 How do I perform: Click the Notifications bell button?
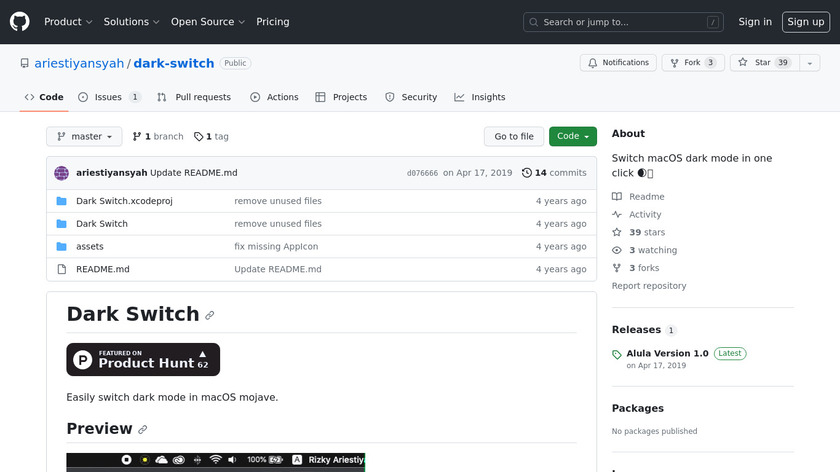[x=618, y=63]
